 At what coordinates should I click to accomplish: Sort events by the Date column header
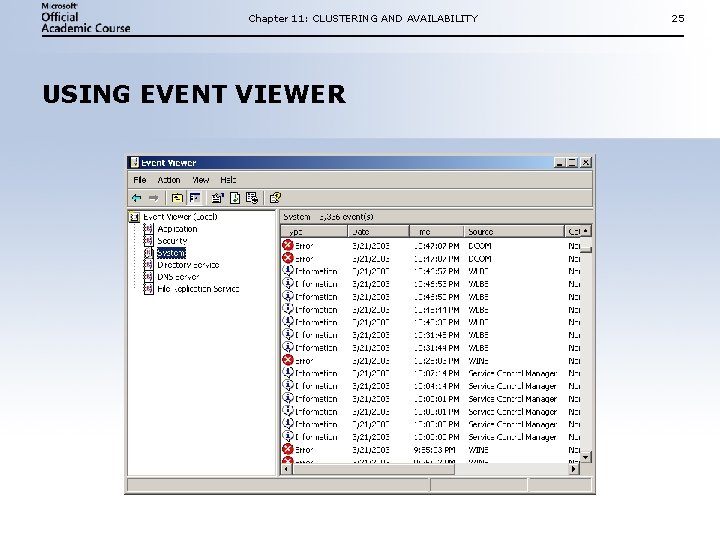click(x=378, y=231)
